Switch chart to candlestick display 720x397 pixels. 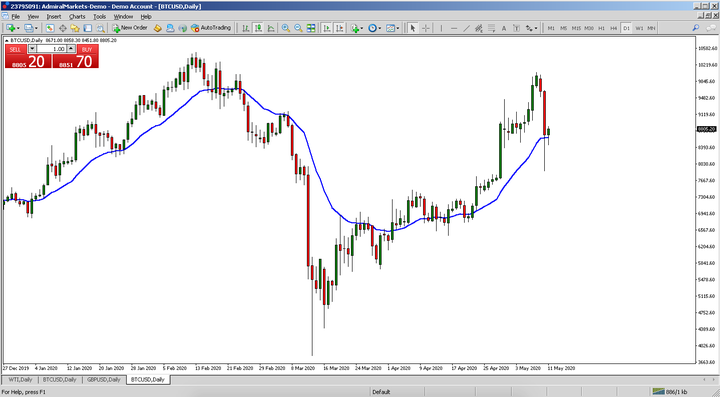pos(259,28)
